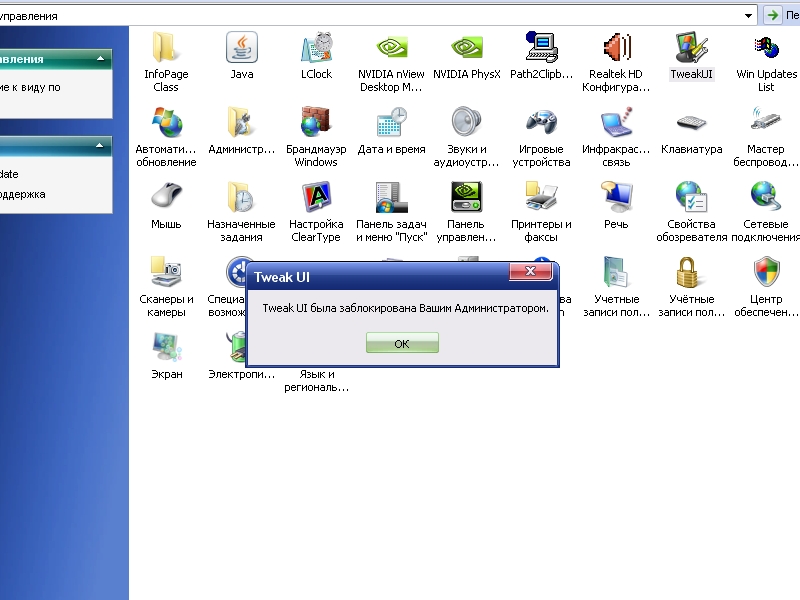
Task: Select the TweakUI icon
Action: tap(691, 47)
